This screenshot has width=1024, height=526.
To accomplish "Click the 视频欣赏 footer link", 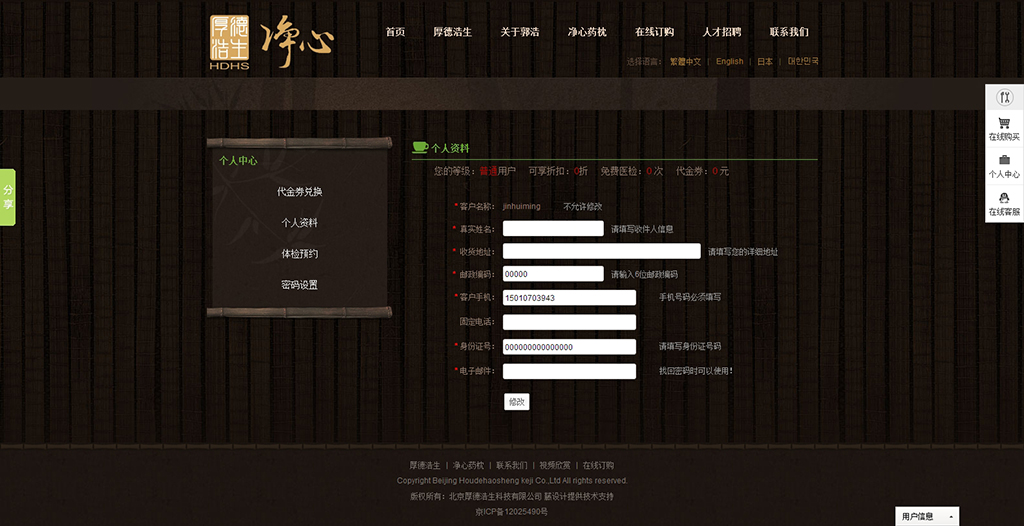I will click(x=555, y=466).
